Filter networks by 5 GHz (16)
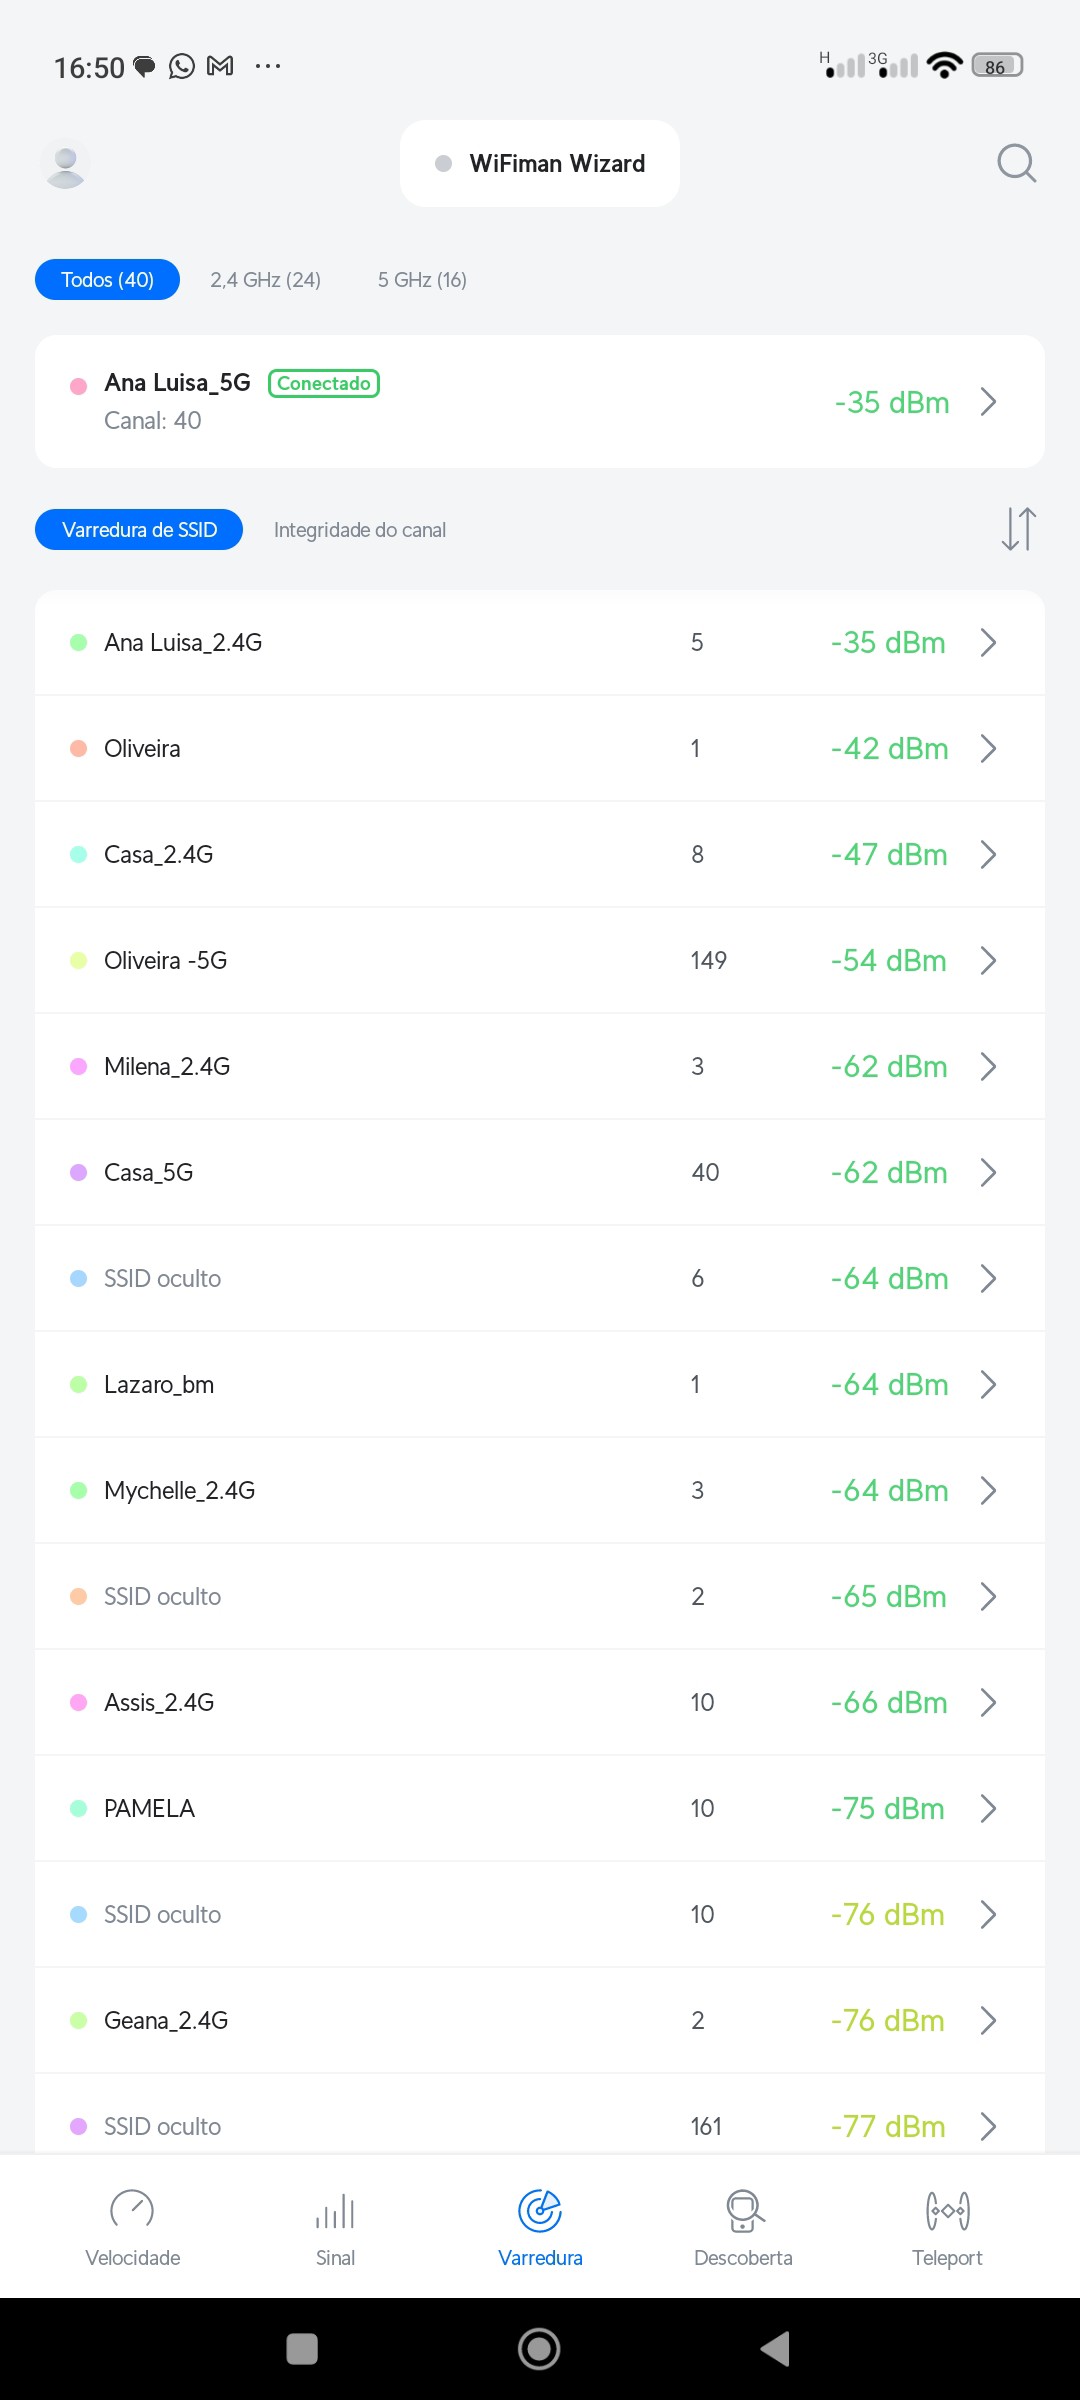The width and height of the screenshot is (1080, 2400). [x=422, y=280]
